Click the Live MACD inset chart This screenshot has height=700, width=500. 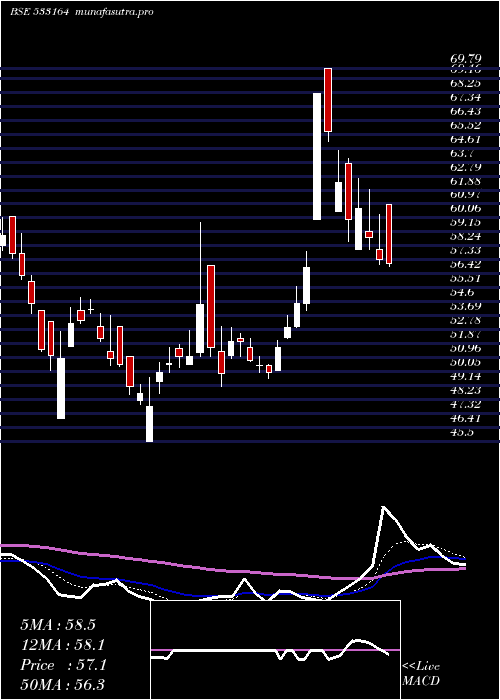275,650
